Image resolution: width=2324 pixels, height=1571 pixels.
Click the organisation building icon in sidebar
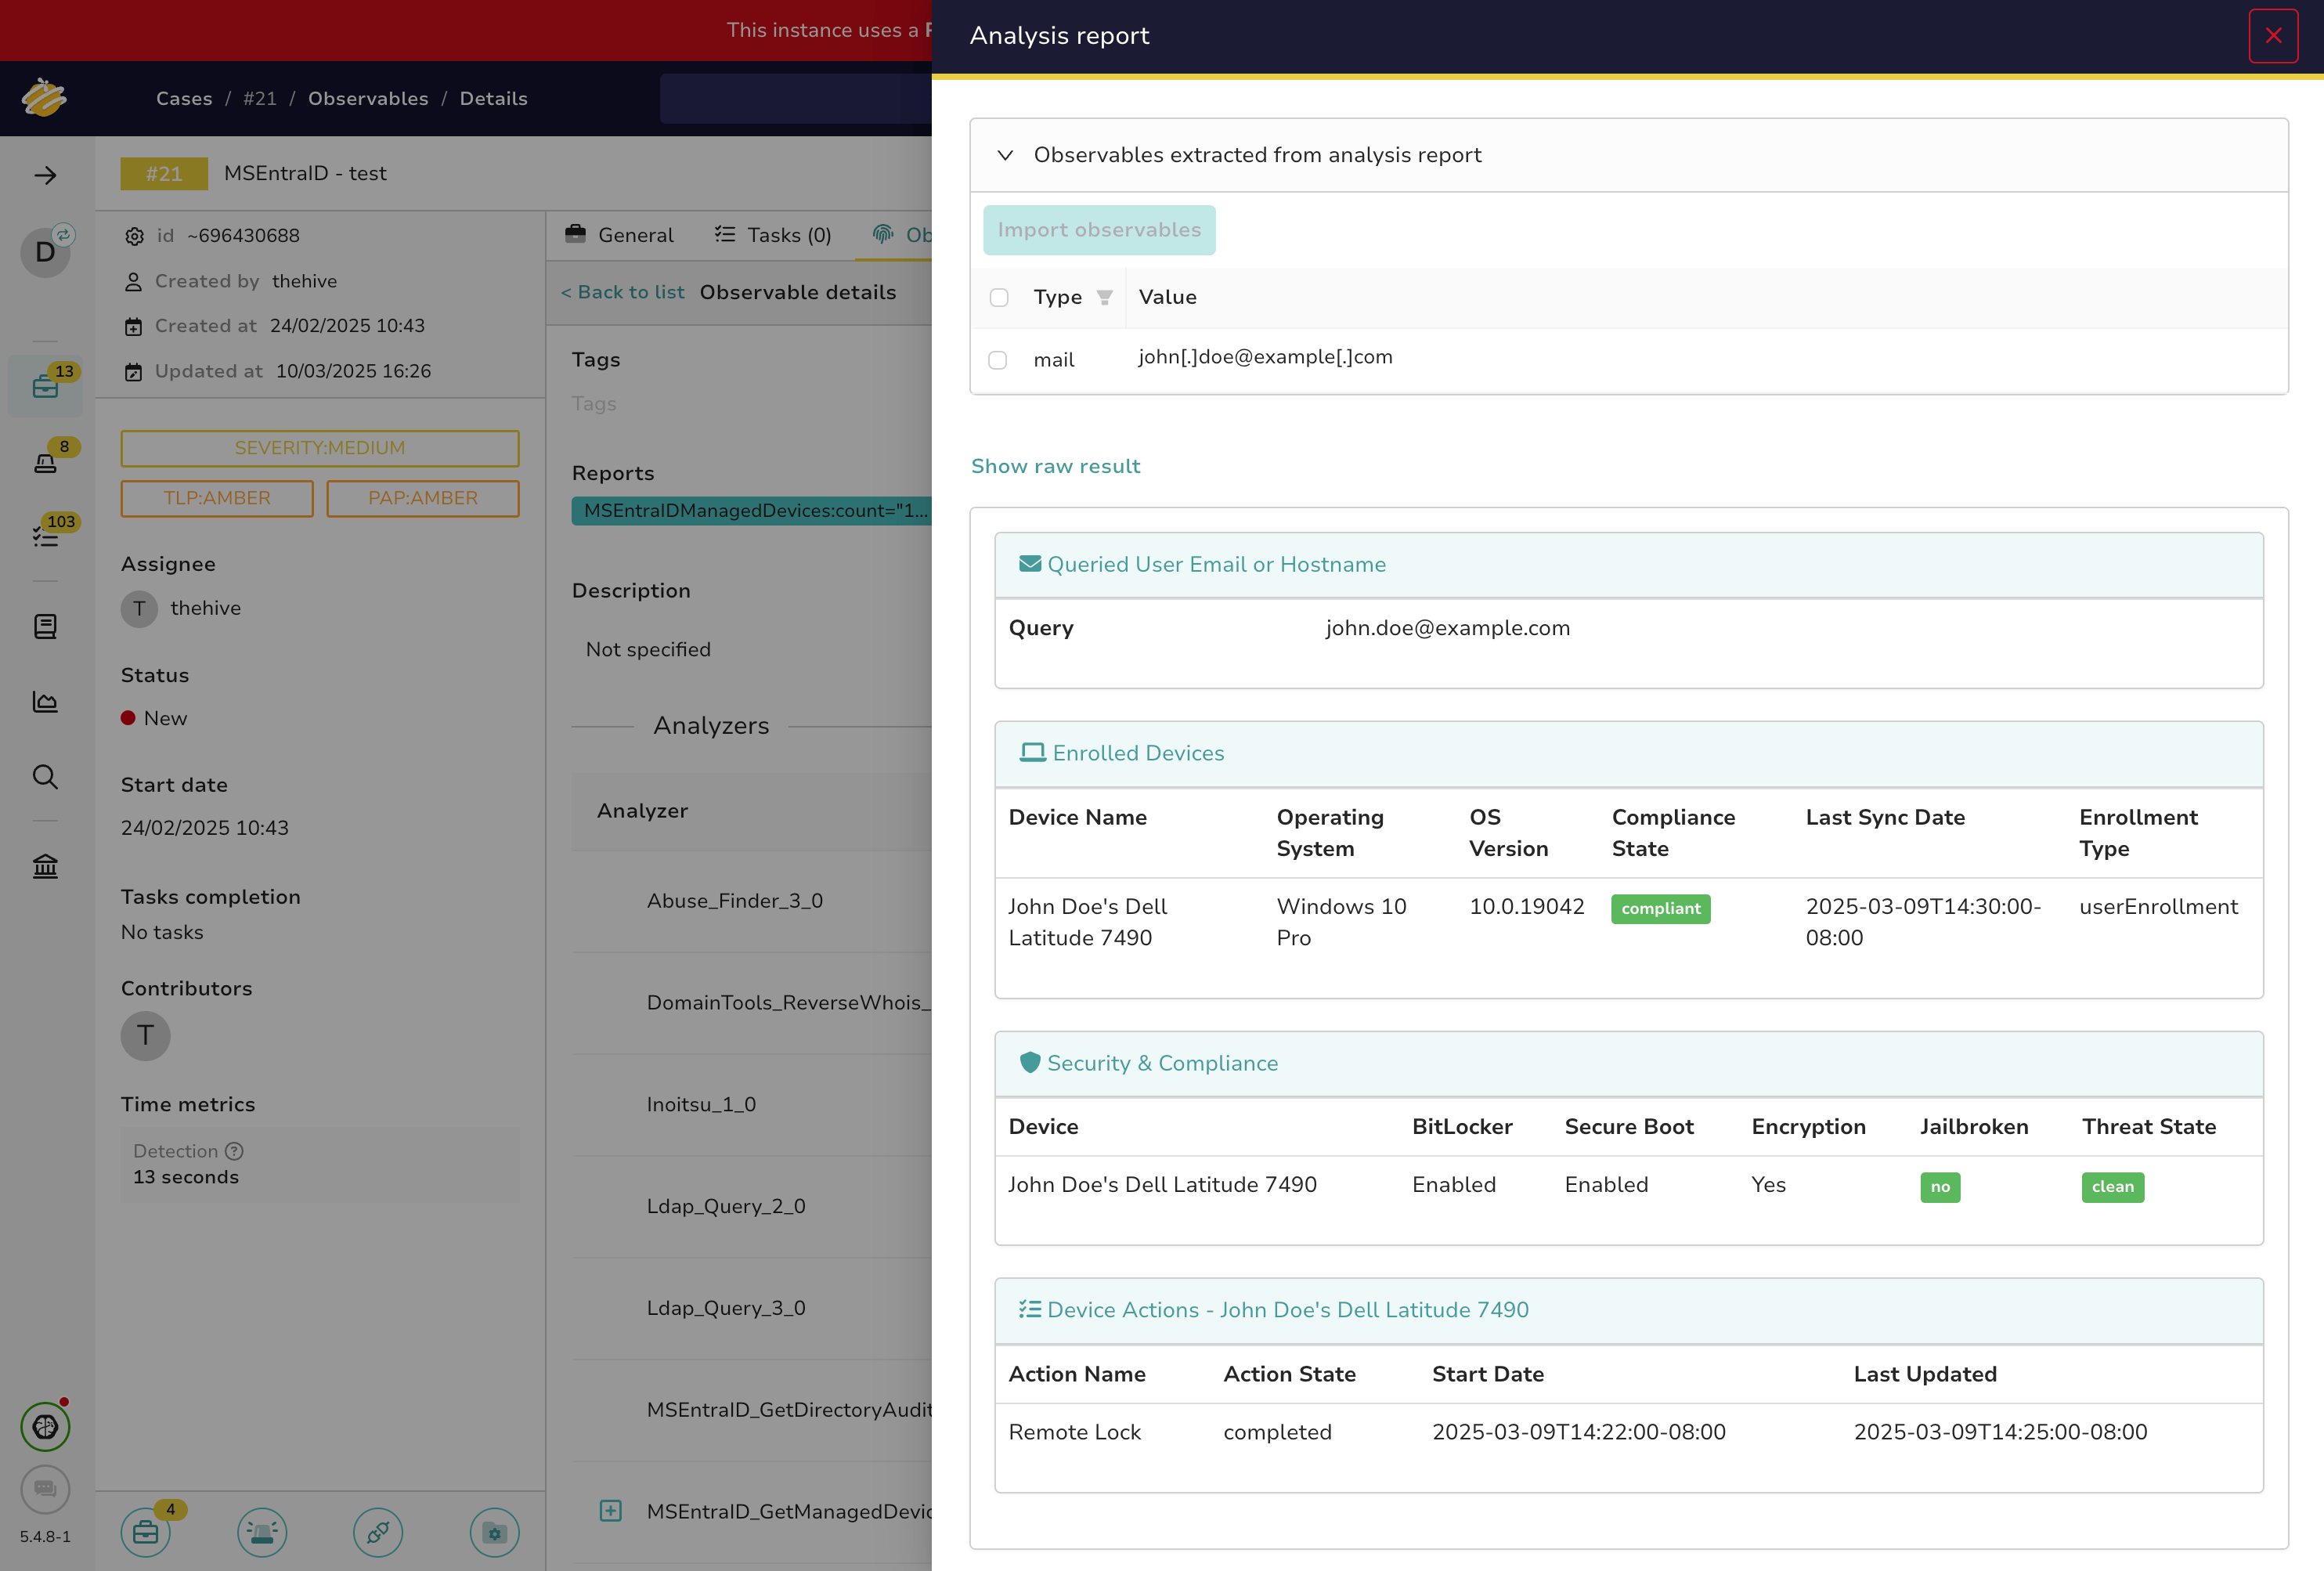pyautogui.click(x=45, y=866)
